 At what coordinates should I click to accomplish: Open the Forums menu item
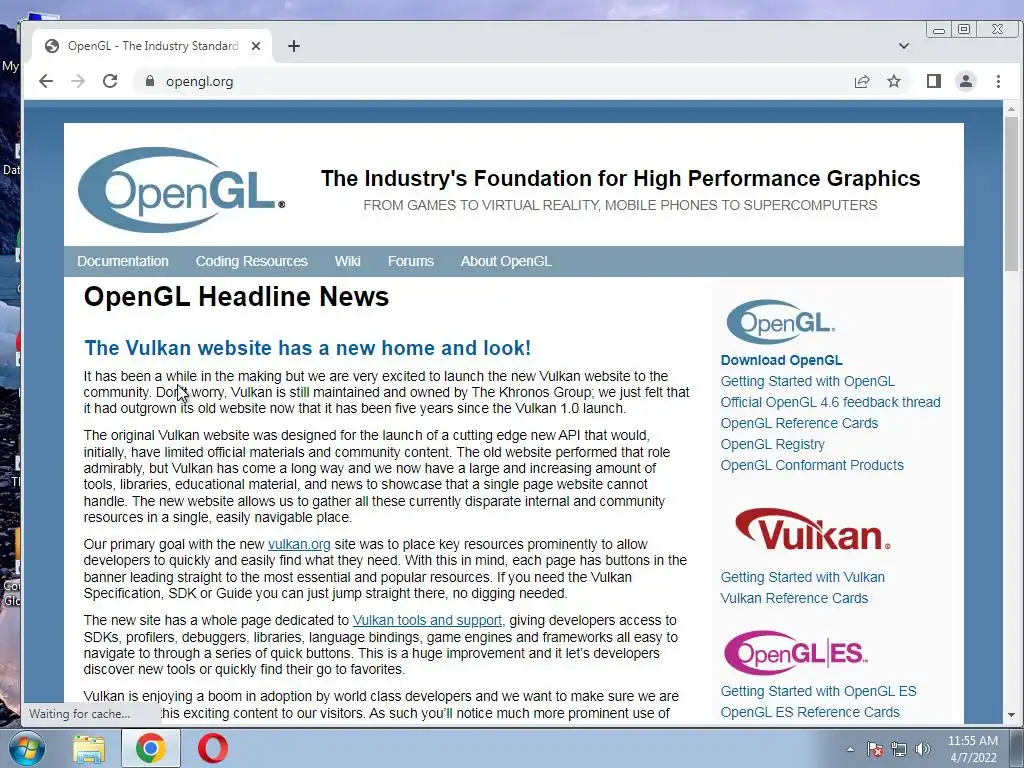click(x=411, y=261)
